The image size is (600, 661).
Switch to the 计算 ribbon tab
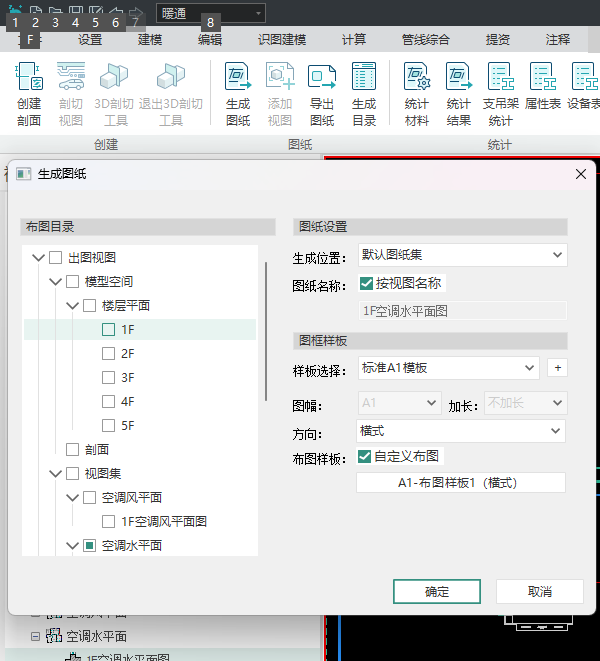(x=354, y=40)
